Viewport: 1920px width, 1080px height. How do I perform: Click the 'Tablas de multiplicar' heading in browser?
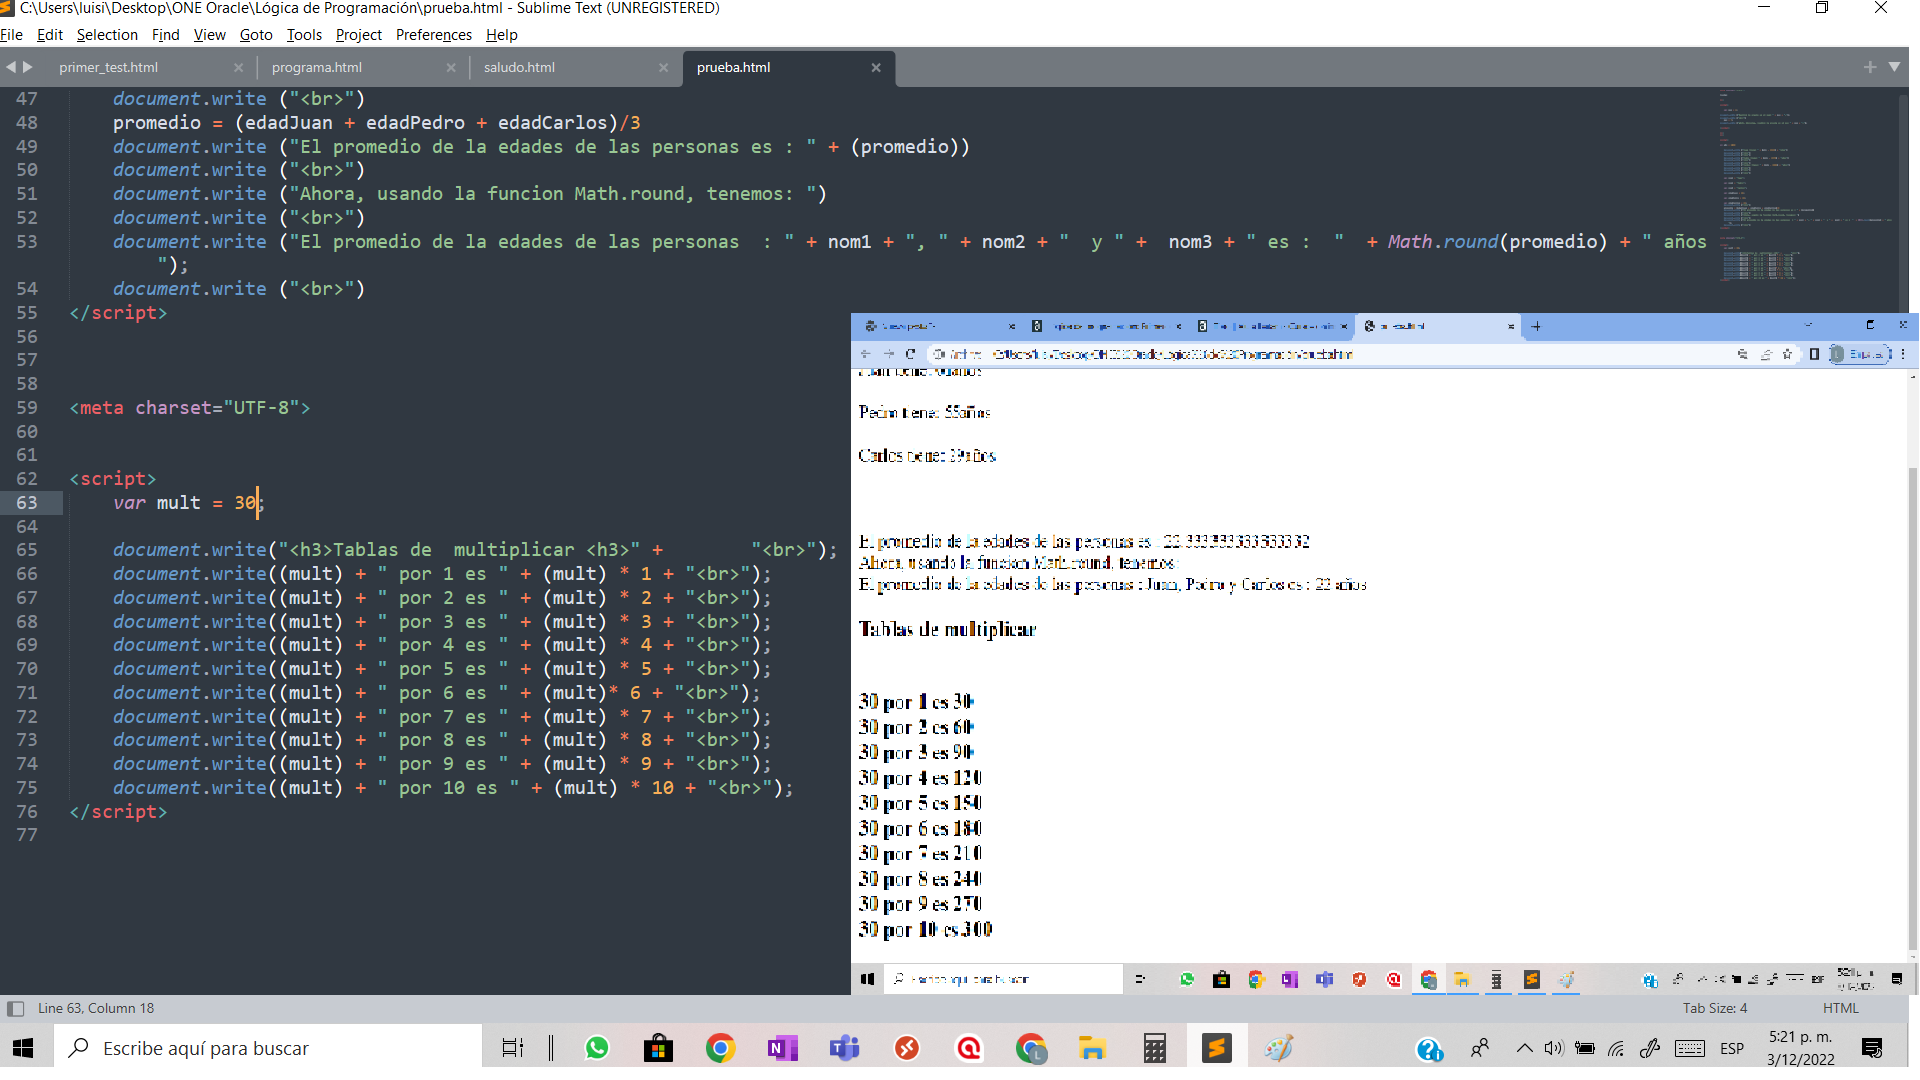pyautogui.click(x=947, y=630)
